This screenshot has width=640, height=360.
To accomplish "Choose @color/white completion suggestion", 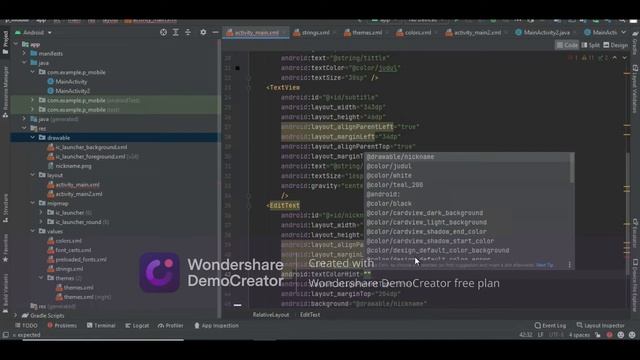I will pyautogui.click(x=467, y=176).
